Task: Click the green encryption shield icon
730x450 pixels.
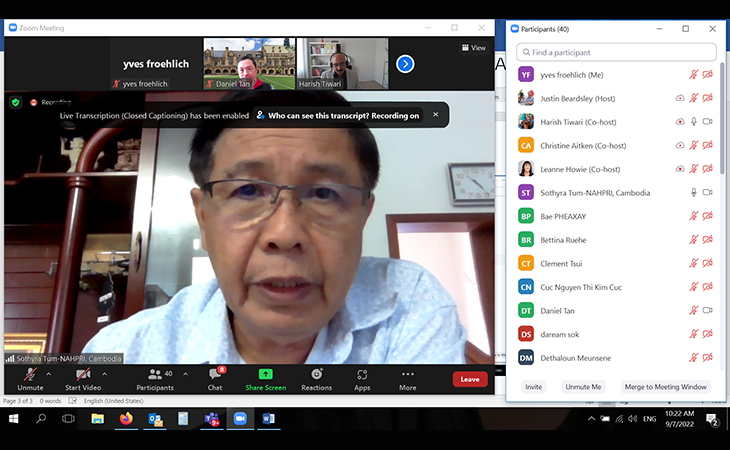Action: (16, 102)
